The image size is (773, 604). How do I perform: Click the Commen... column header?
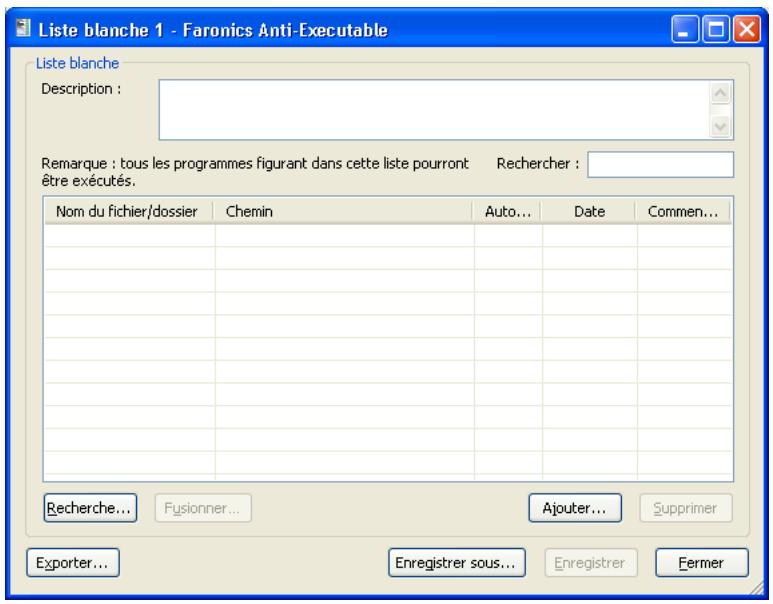[x=683, y=212]
